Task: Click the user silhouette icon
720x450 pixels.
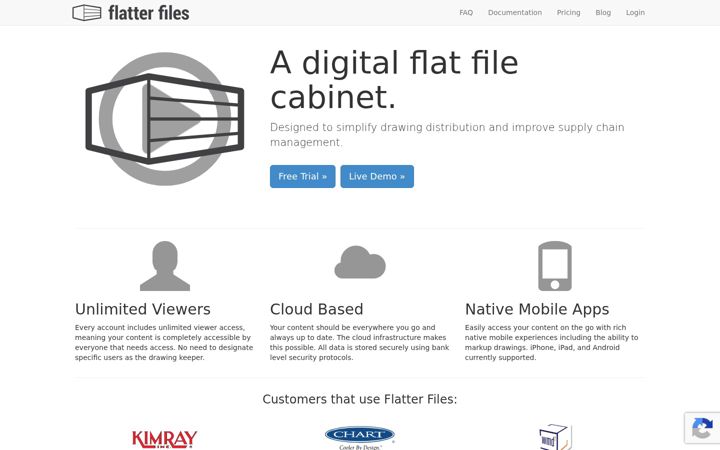Action: coord(165,266)
